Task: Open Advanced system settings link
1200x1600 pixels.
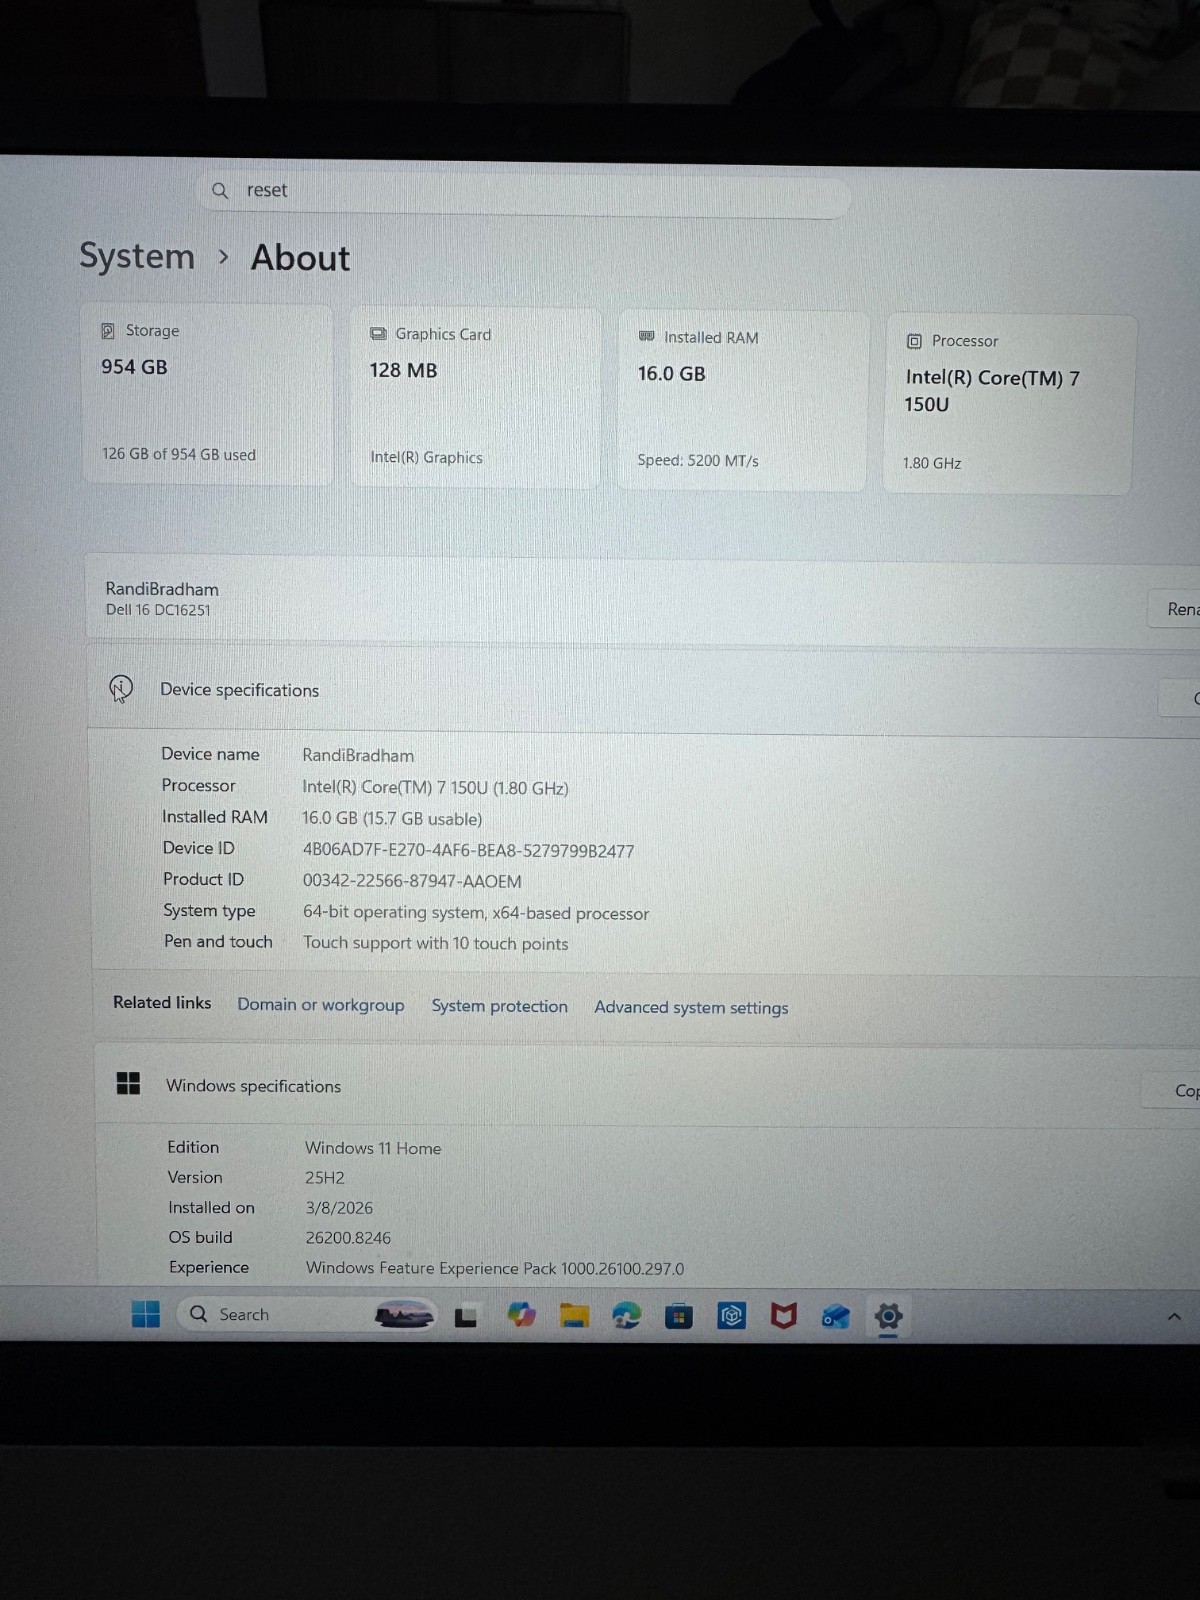Action: (691, 1008)
